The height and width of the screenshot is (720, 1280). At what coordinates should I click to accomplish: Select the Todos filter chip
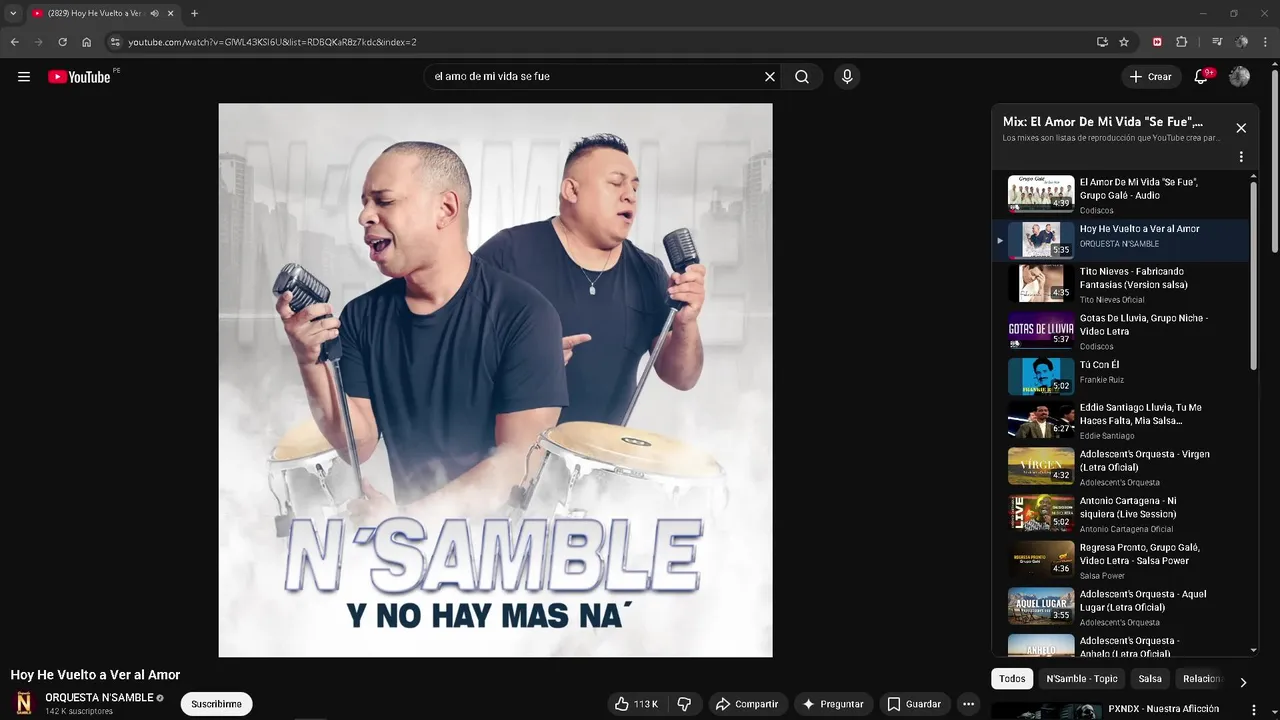pos(1012,679)
